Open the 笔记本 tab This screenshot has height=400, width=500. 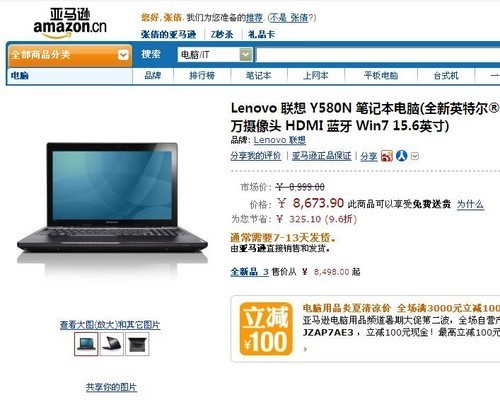coord(259,76)
